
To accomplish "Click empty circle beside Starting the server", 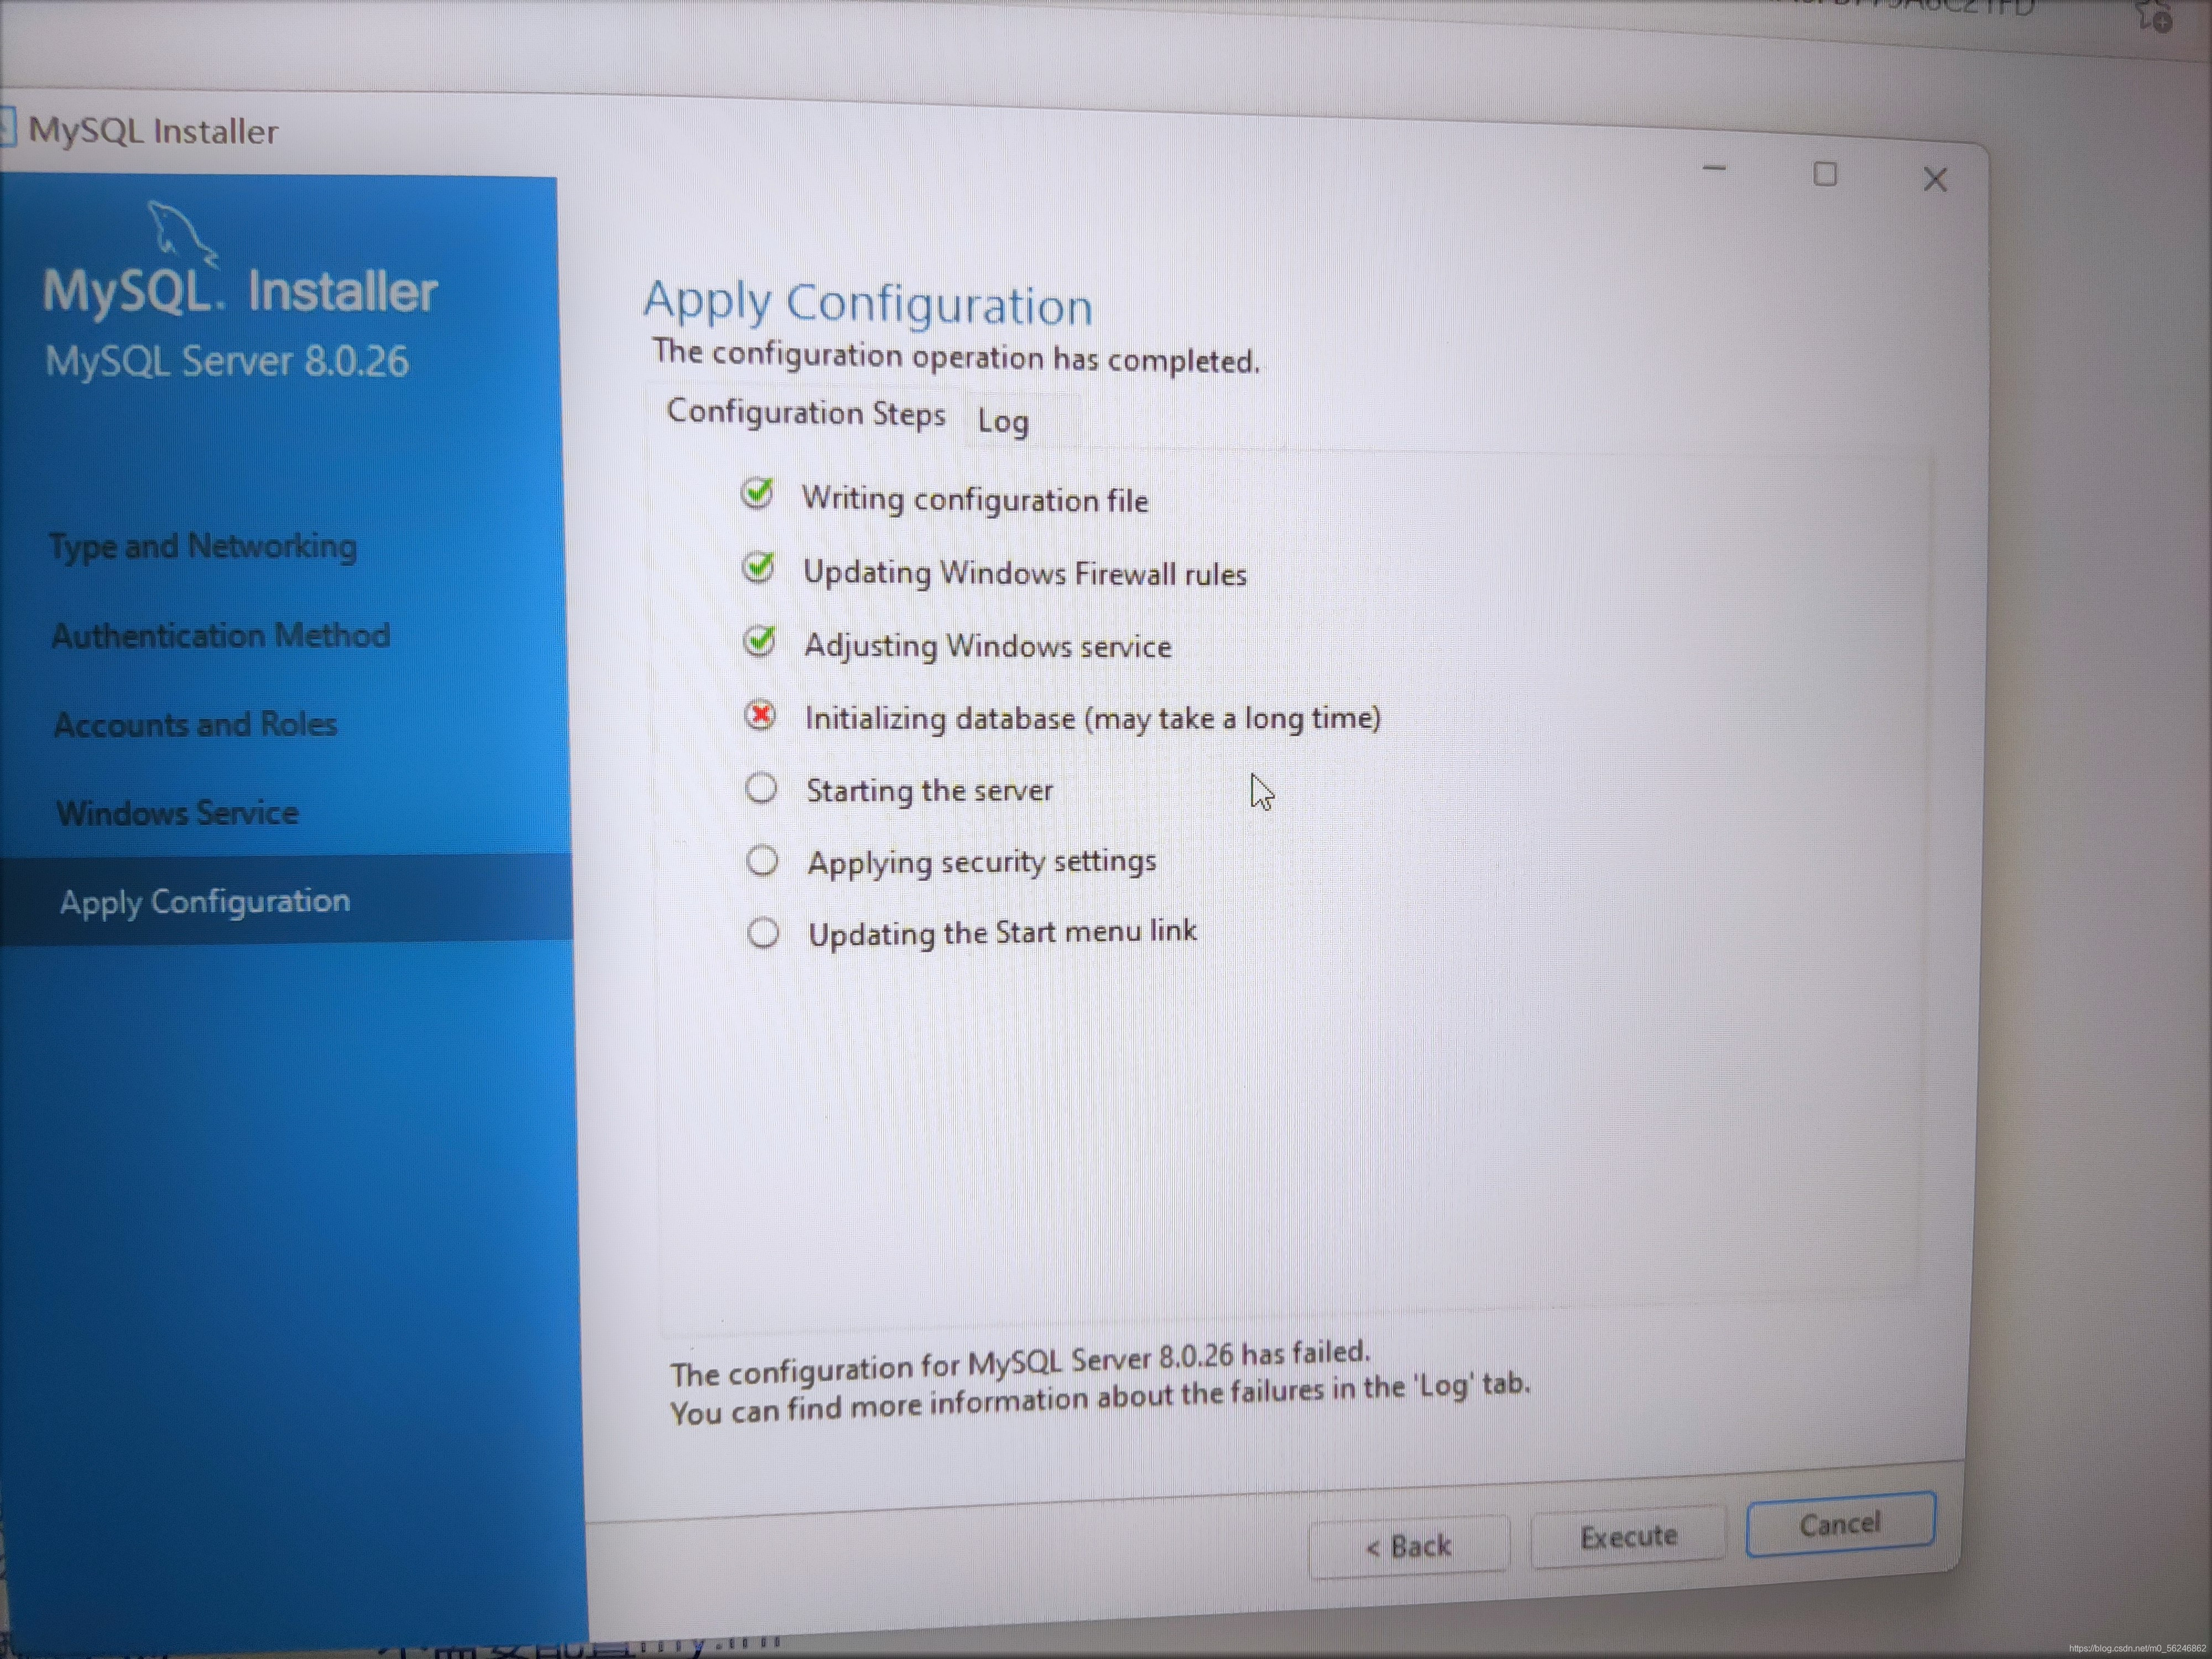I will (x=761, y=788).
